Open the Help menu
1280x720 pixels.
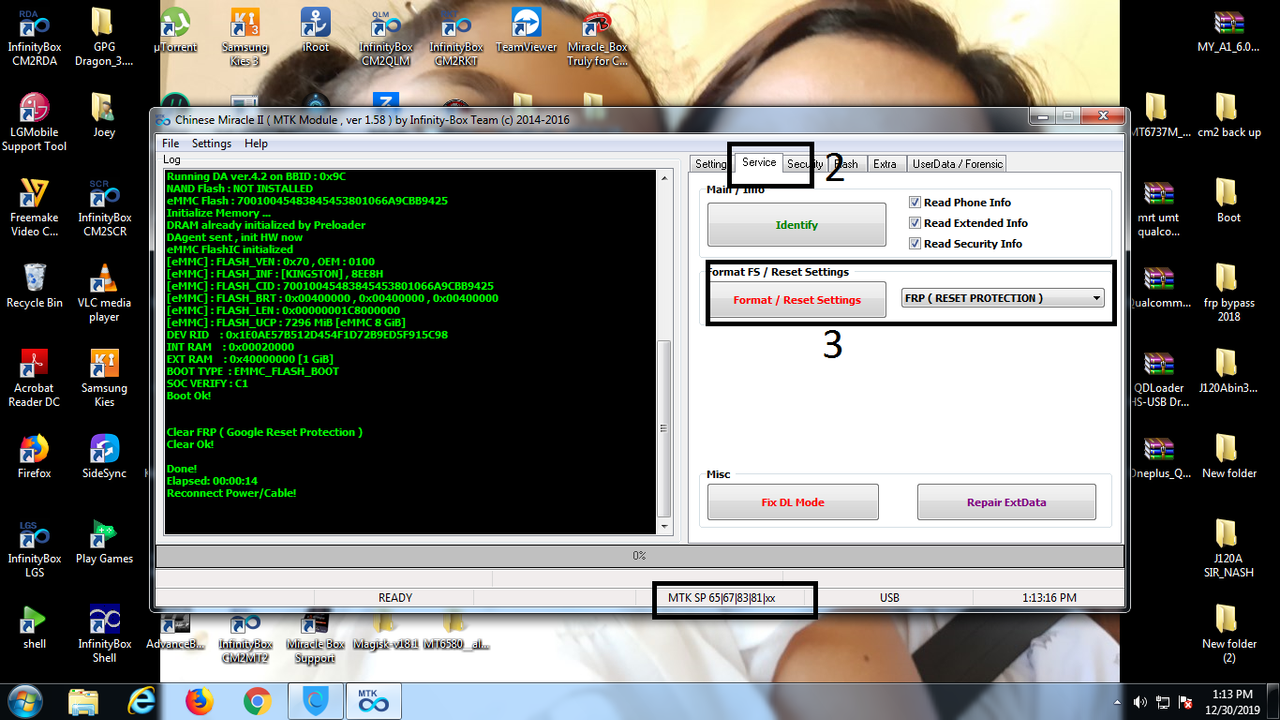click(256, 144)
